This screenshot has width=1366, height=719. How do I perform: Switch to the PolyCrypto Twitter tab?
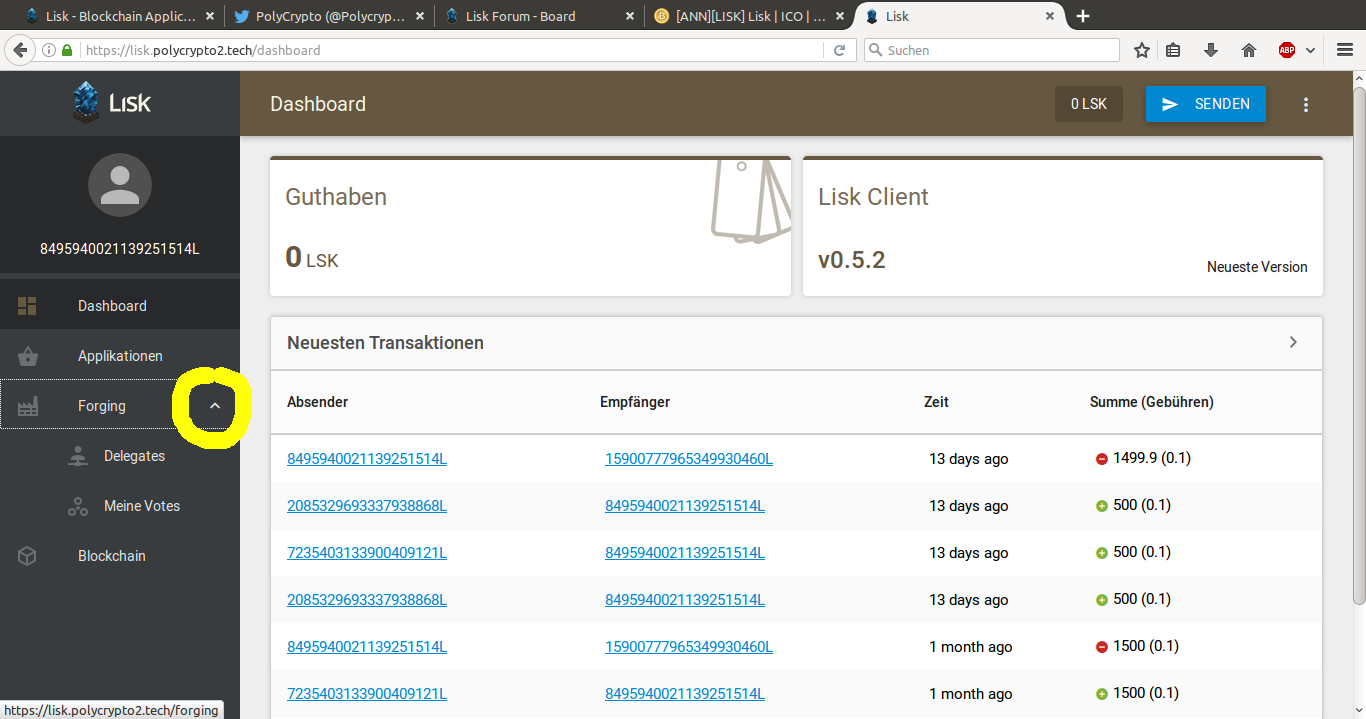[329, 16]
